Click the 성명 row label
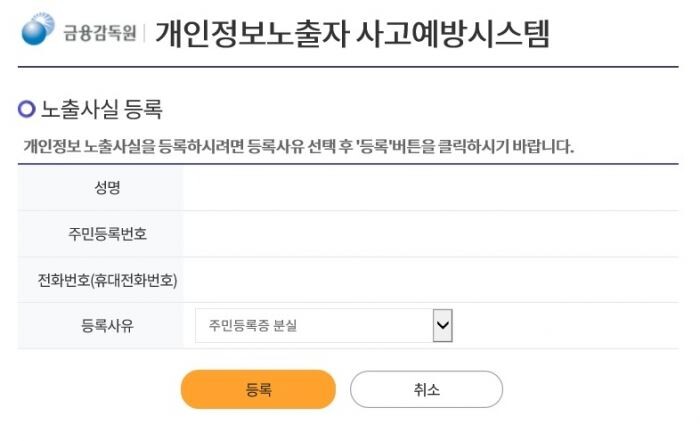Screen dimensions: 700x441 point(100,187)
